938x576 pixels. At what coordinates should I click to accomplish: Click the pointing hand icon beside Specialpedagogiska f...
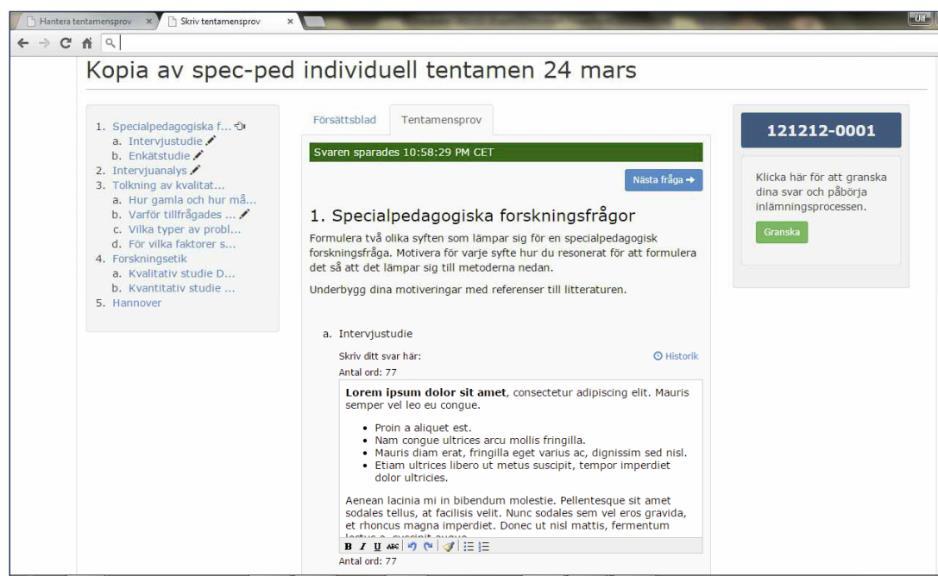[x=240, y=126]
